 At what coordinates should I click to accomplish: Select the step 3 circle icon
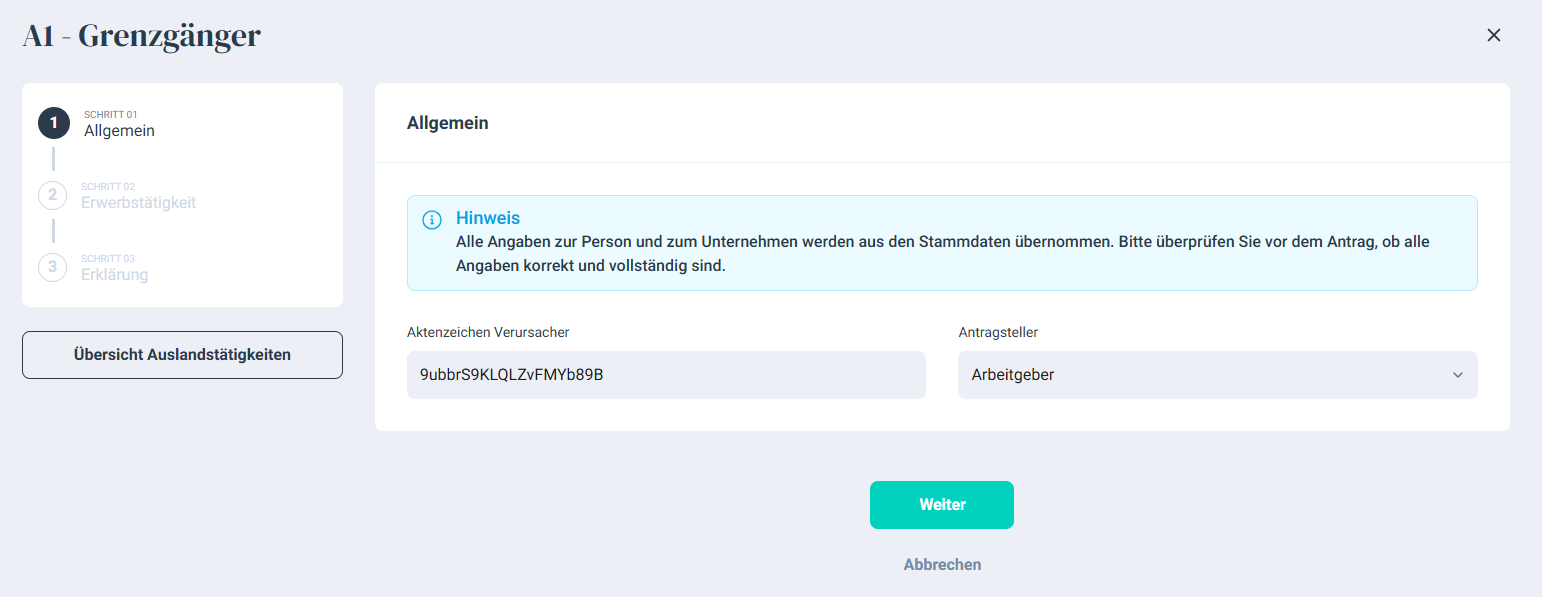coord(53,267)
